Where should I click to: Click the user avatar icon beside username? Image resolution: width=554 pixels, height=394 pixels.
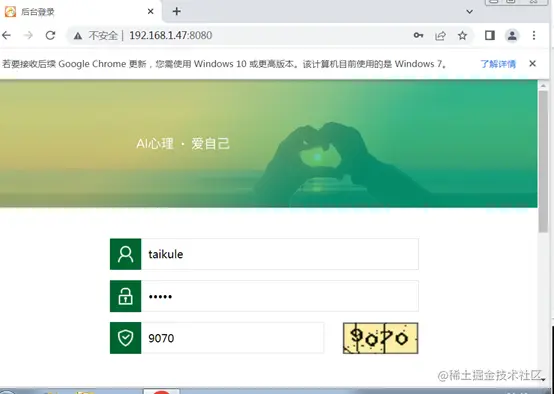(x=125, y=254)
